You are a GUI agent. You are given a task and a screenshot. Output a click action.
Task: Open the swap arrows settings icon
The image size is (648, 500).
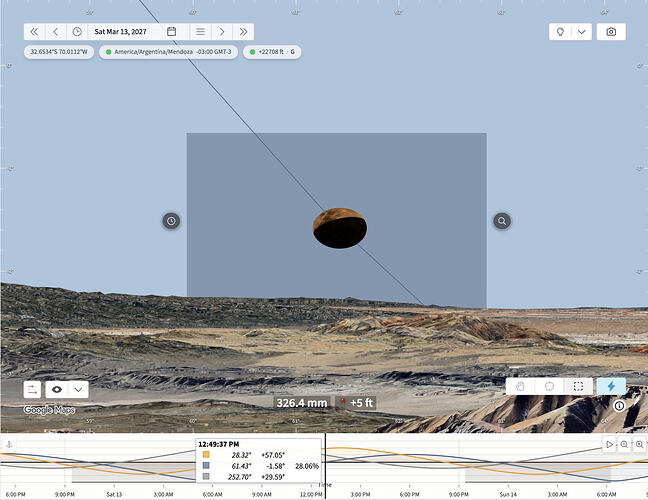pos(32,389)
